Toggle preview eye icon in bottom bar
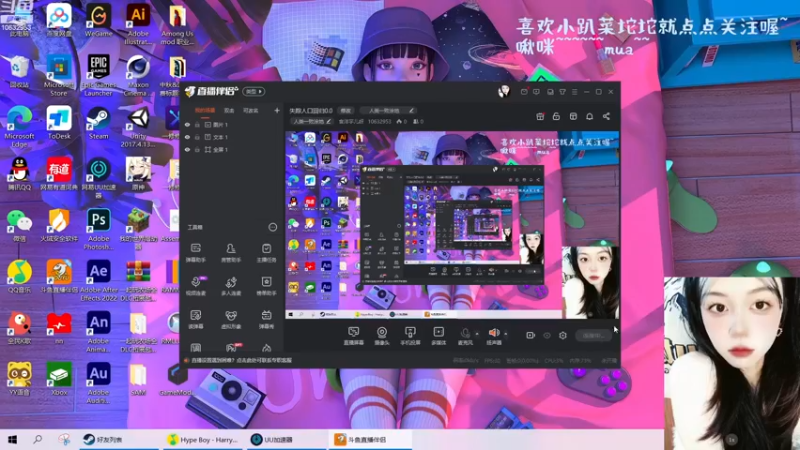The image size is (800, 450). point(547,336)
